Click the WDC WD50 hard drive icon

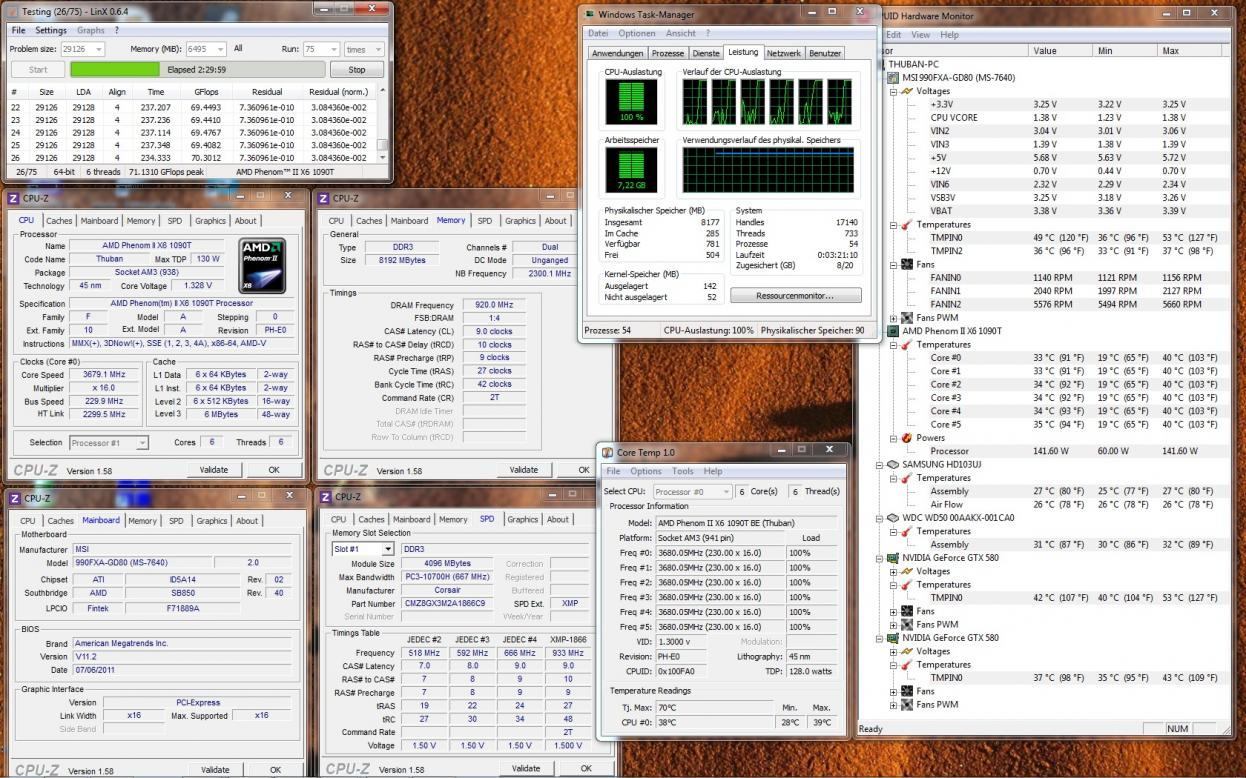[x=894, y=518]
